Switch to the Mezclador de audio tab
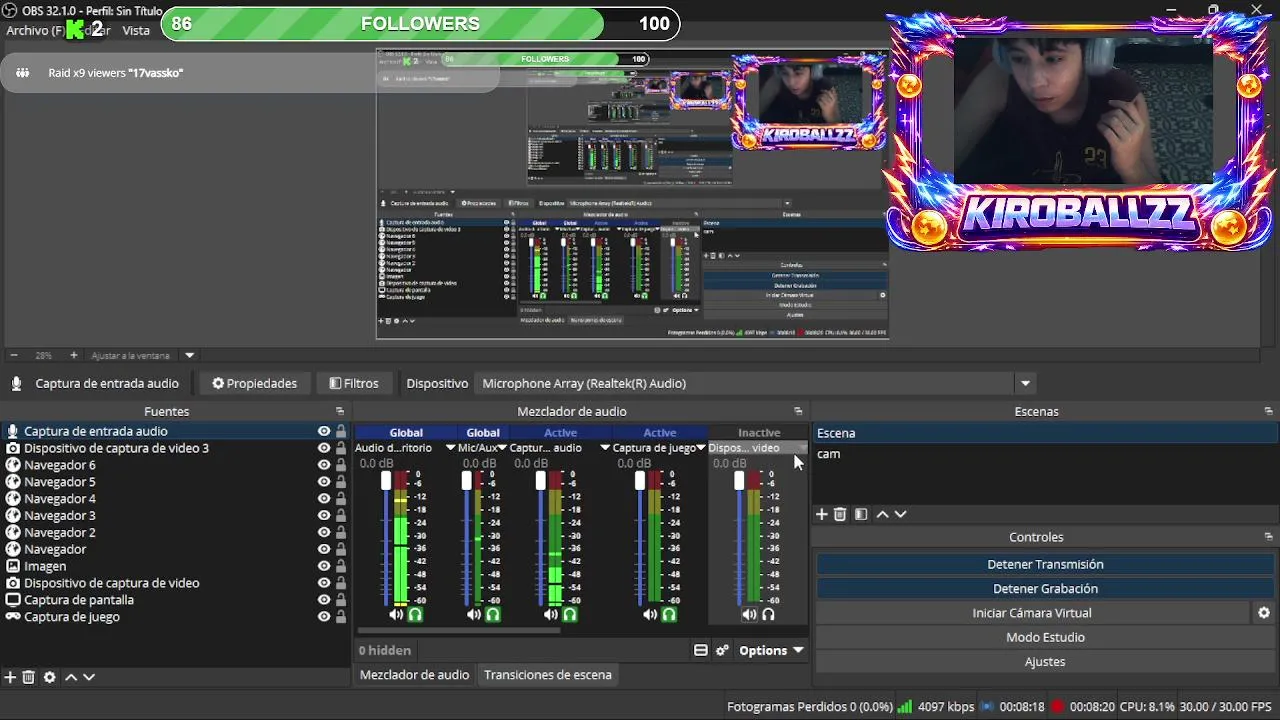This screenshot has width=1280, height=720. tap(414, 675)
